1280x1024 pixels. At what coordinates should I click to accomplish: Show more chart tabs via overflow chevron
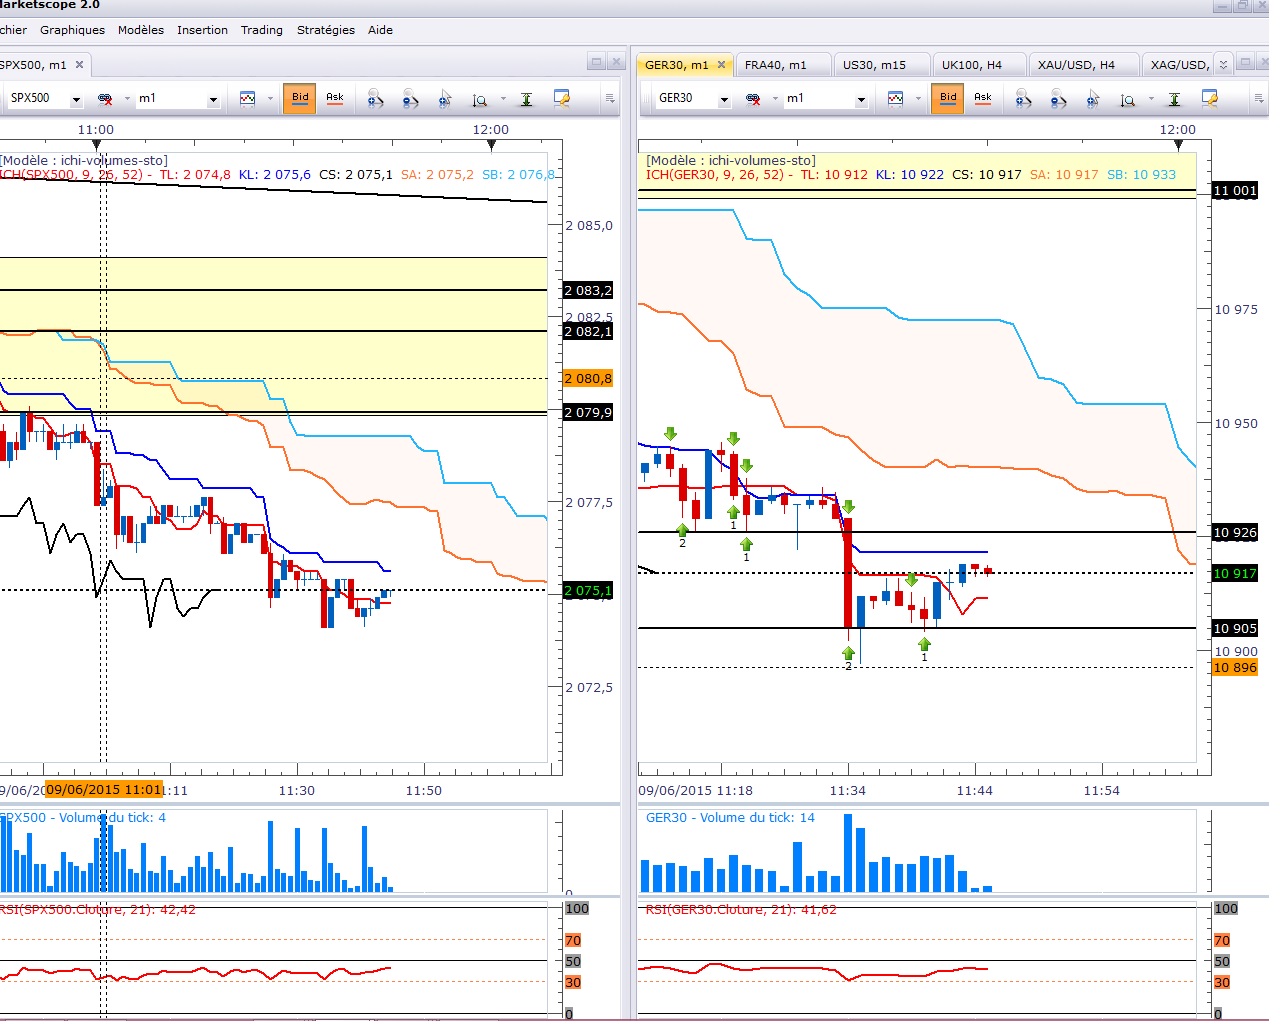[x=1223, y=65]
